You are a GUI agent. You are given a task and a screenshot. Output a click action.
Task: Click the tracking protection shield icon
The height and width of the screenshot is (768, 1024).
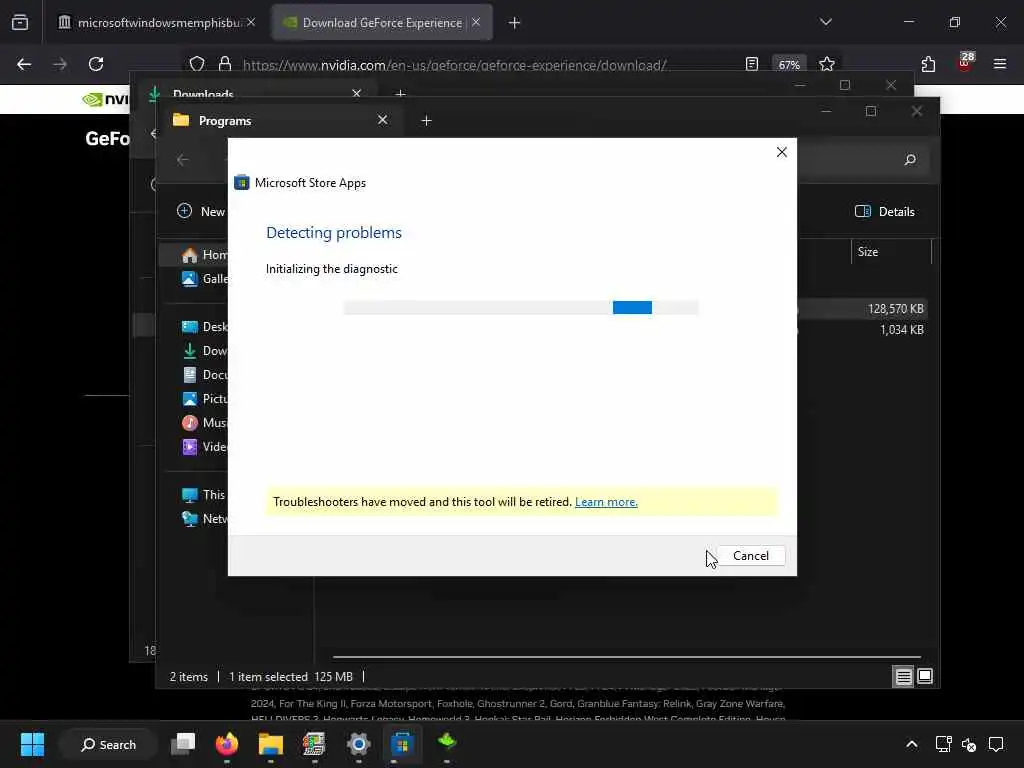coord(197,64)
